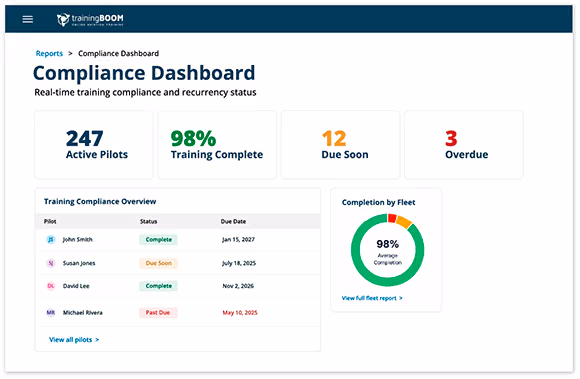
Task: Click the John Smith pilot name
Action: tap(78, 240)
